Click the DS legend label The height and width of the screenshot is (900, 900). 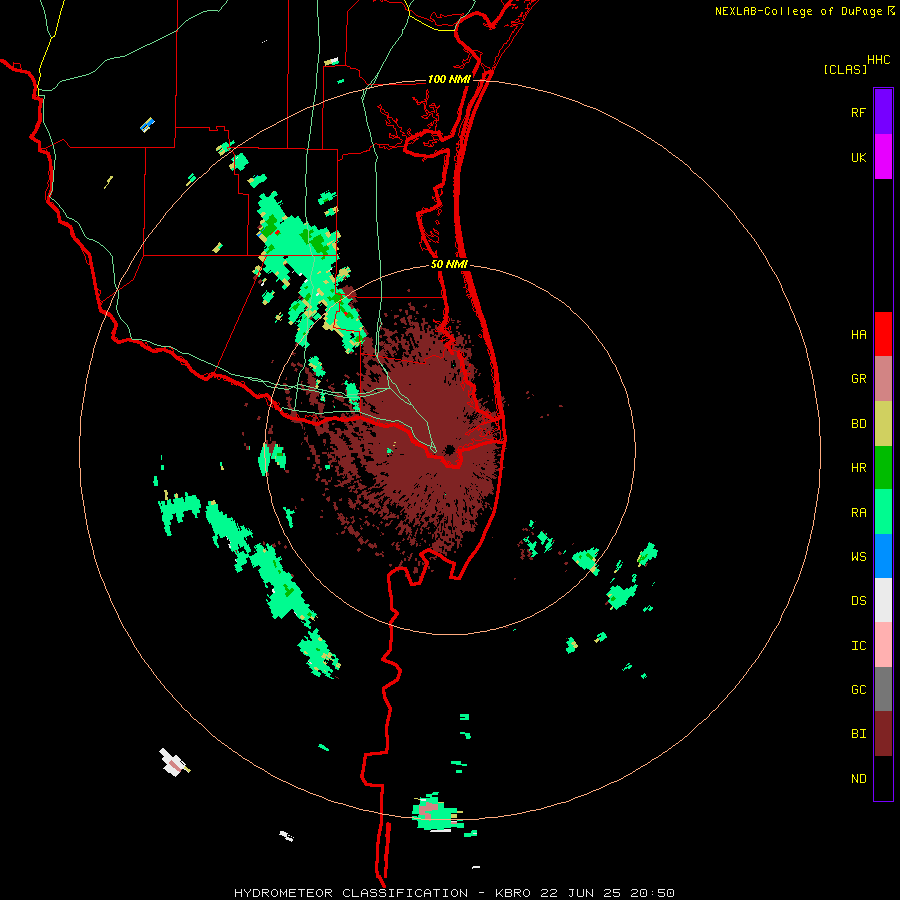(858, 601)
